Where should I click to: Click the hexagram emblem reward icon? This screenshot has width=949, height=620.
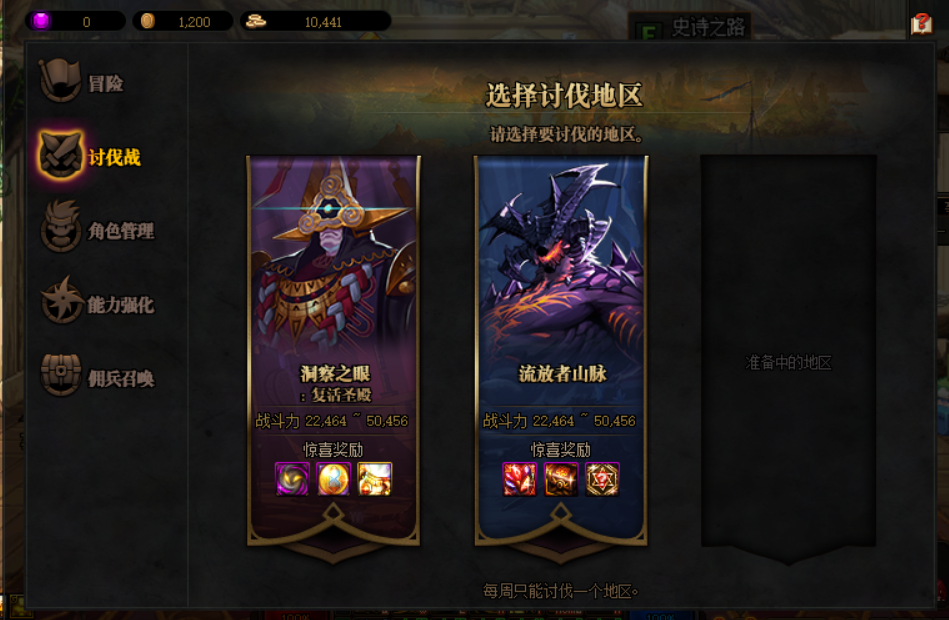click(x=602, y=479)
